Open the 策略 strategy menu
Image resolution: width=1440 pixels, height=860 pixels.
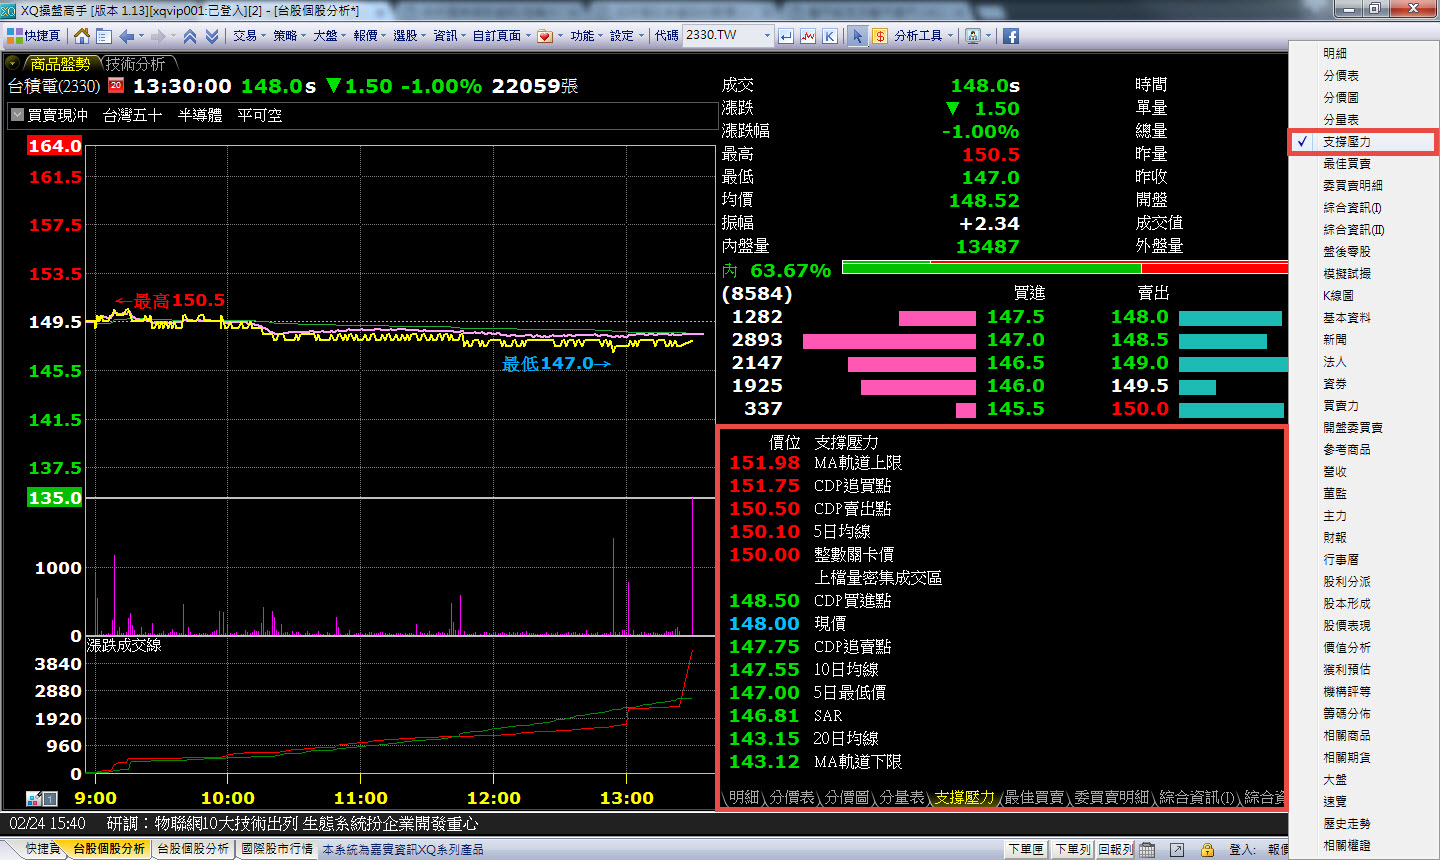coord(288,36)
